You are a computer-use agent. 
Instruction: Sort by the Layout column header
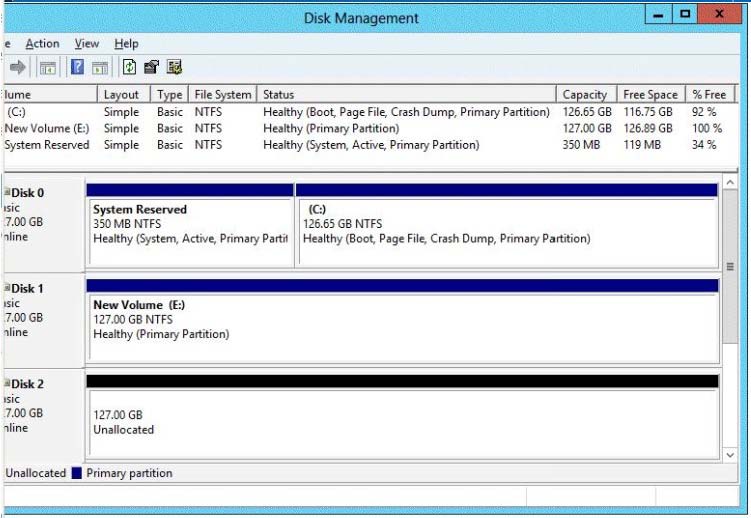point(124,94)
